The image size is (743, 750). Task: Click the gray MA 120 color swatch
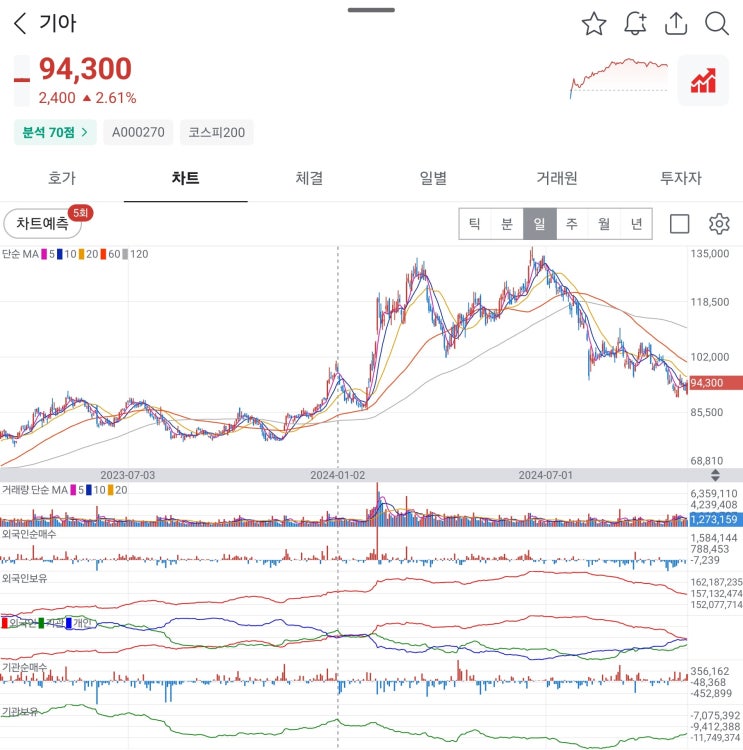[125, 254]
